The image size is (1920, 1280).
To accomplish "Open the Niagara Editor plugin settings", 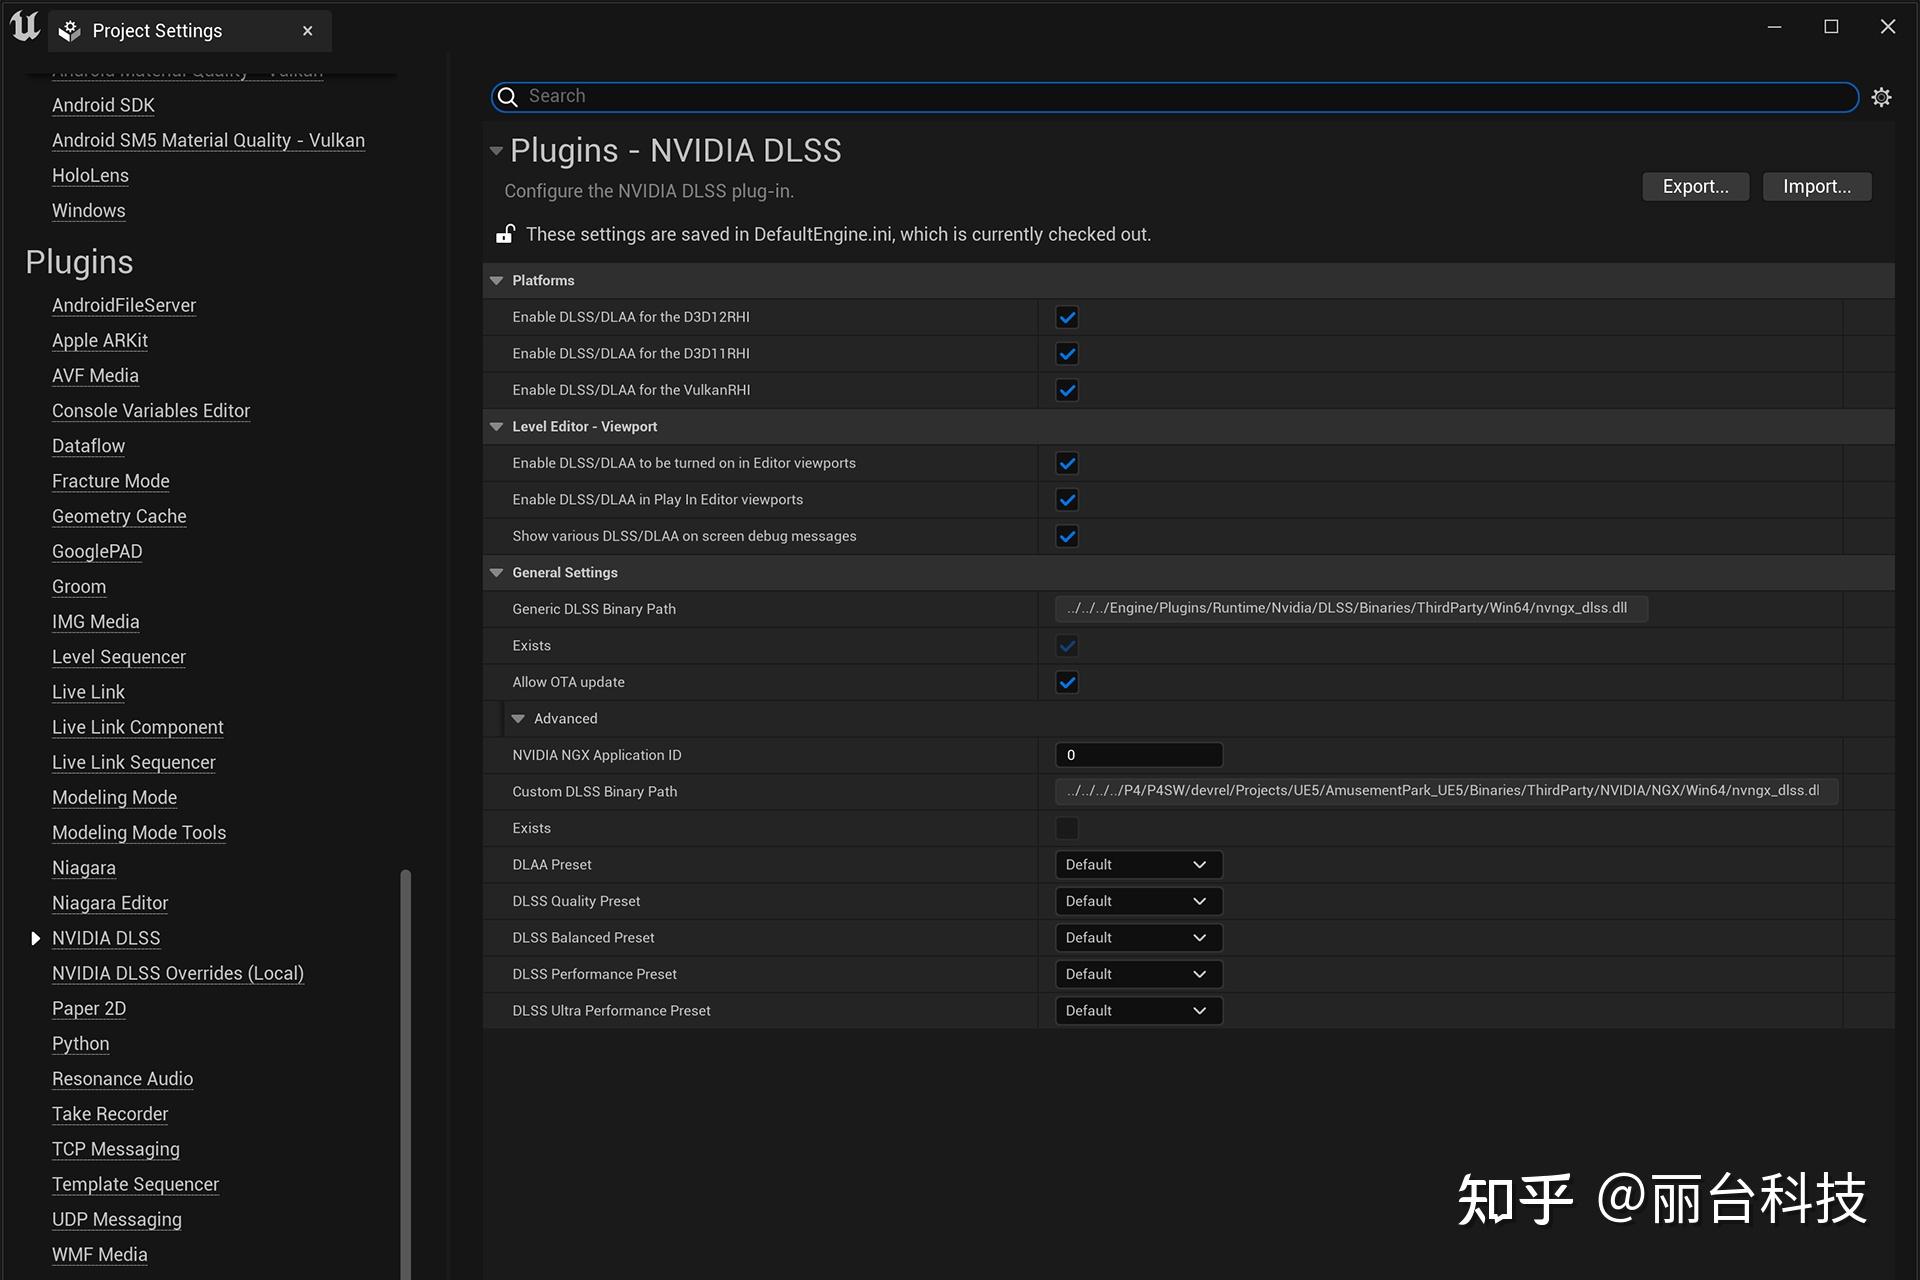I will coord(110,903).
